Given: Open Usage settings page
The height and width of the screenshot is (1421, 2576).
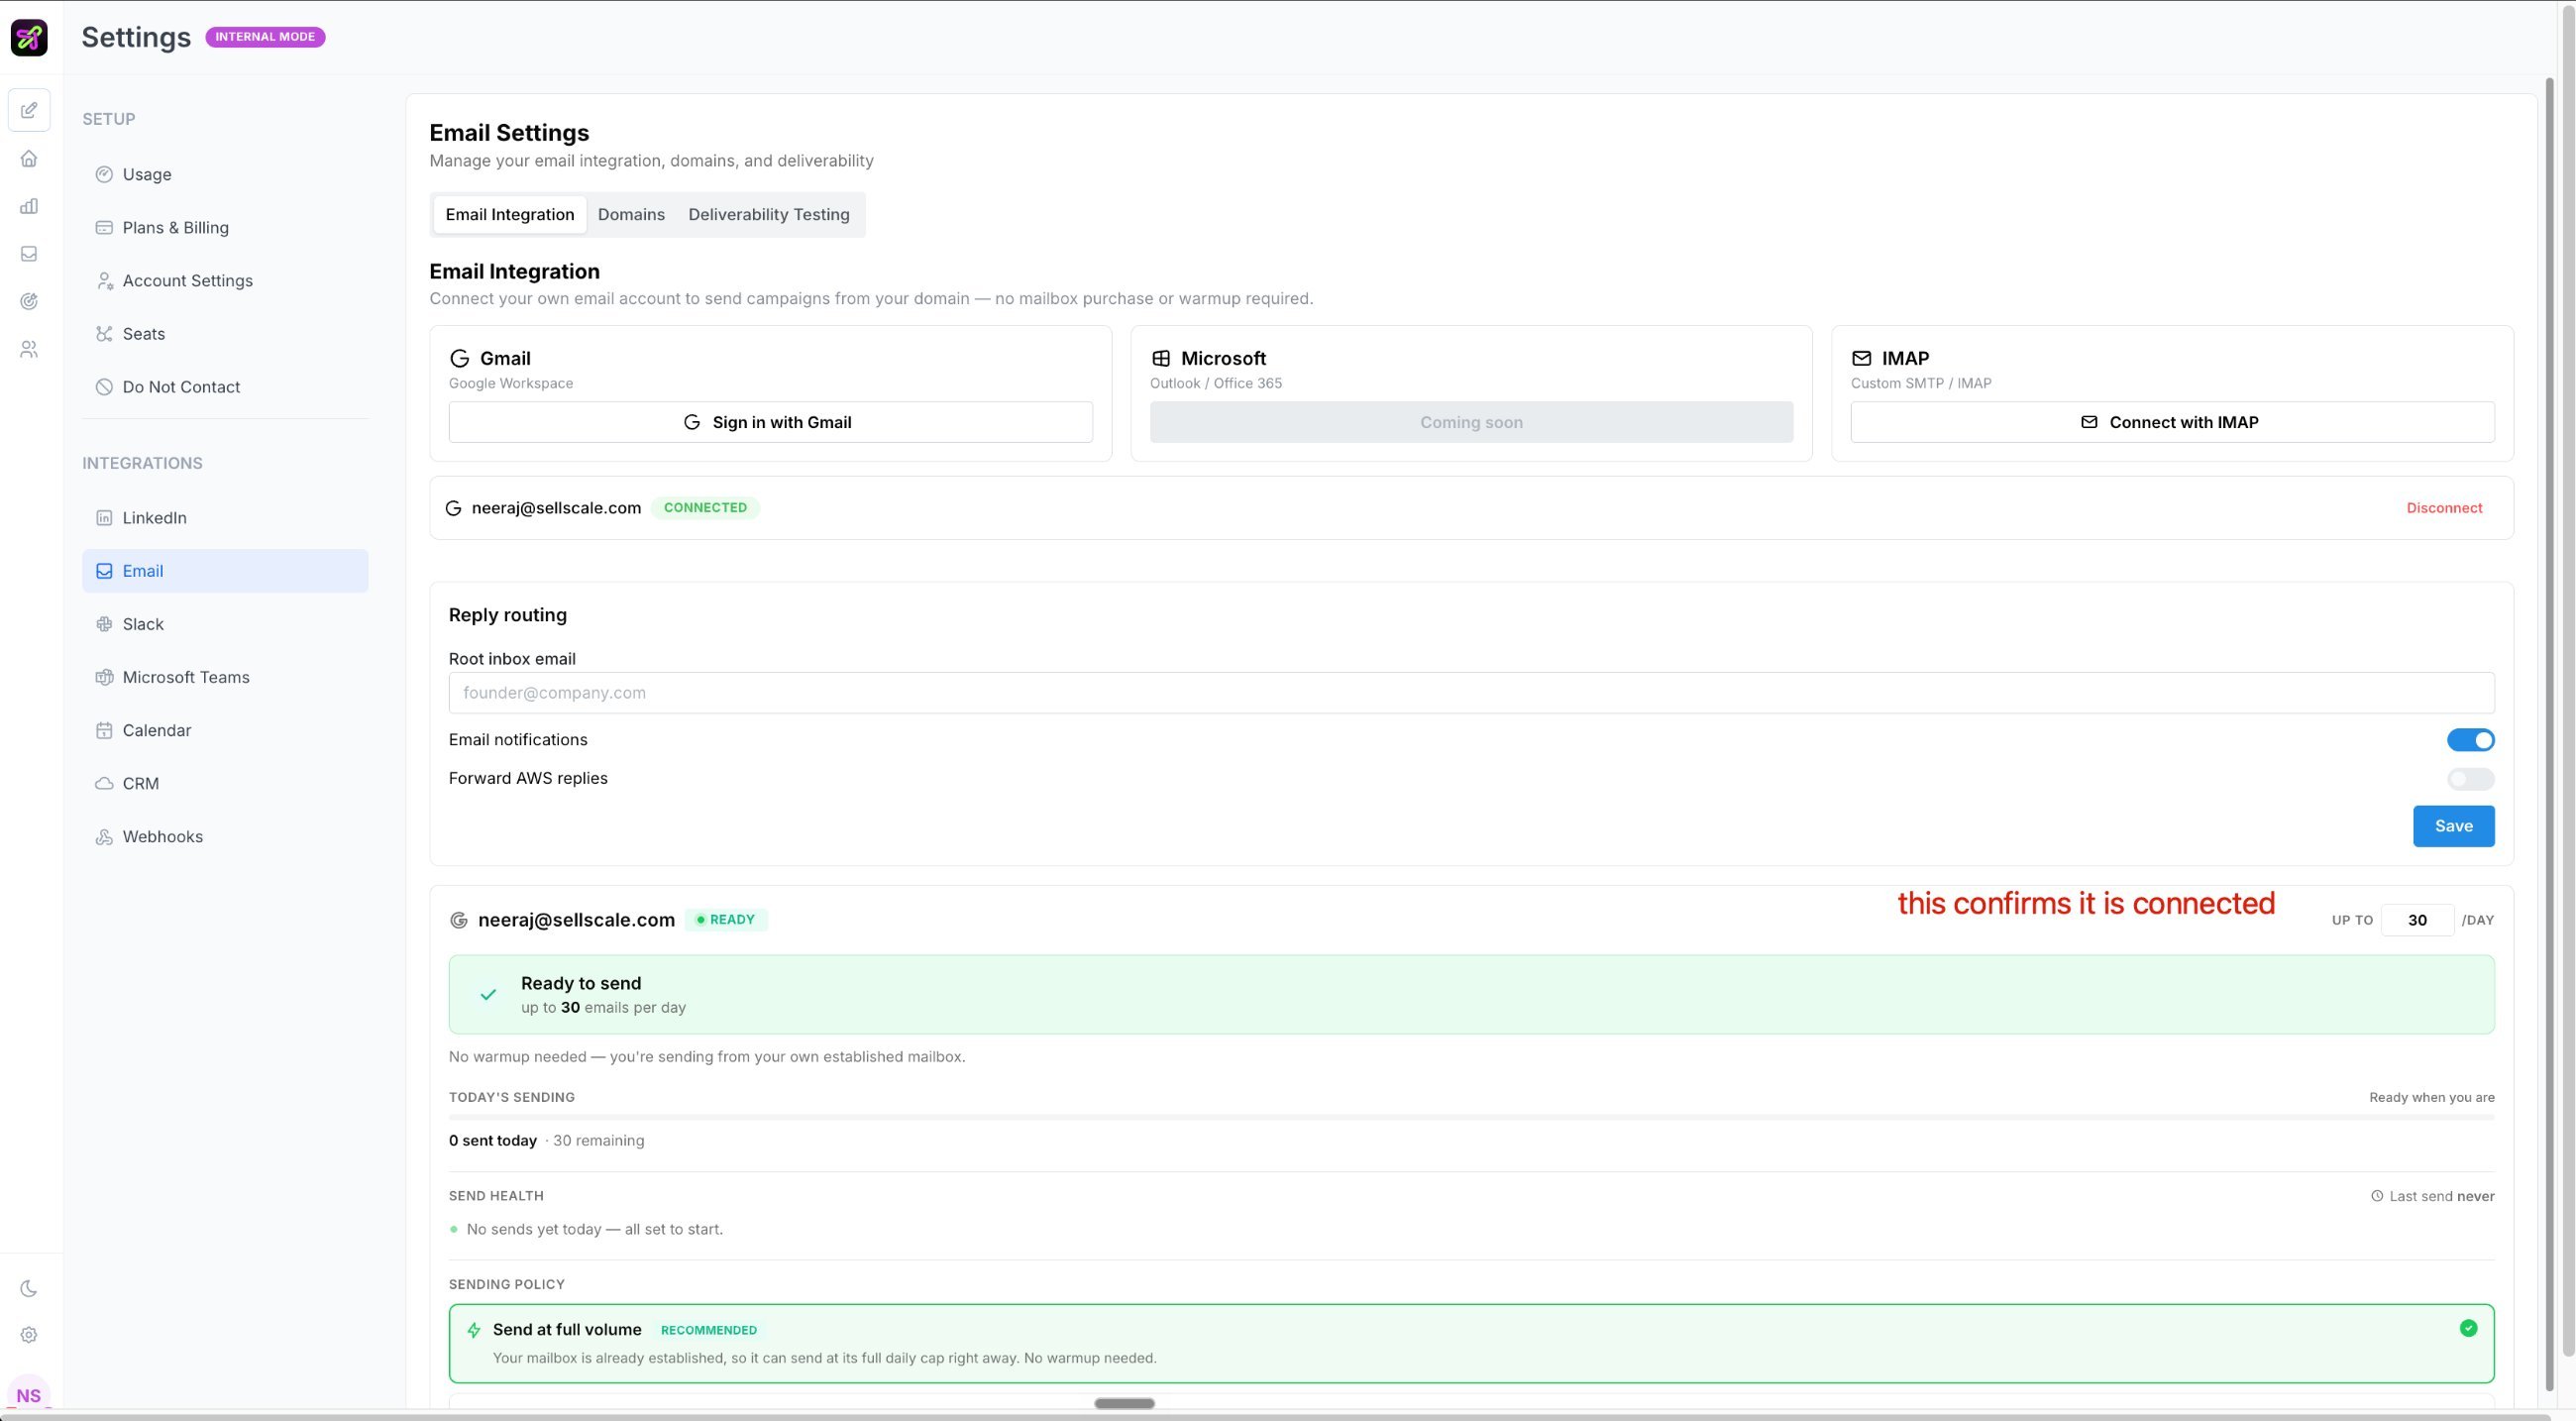Looking at the screenshot, I should tap(225, 174).
